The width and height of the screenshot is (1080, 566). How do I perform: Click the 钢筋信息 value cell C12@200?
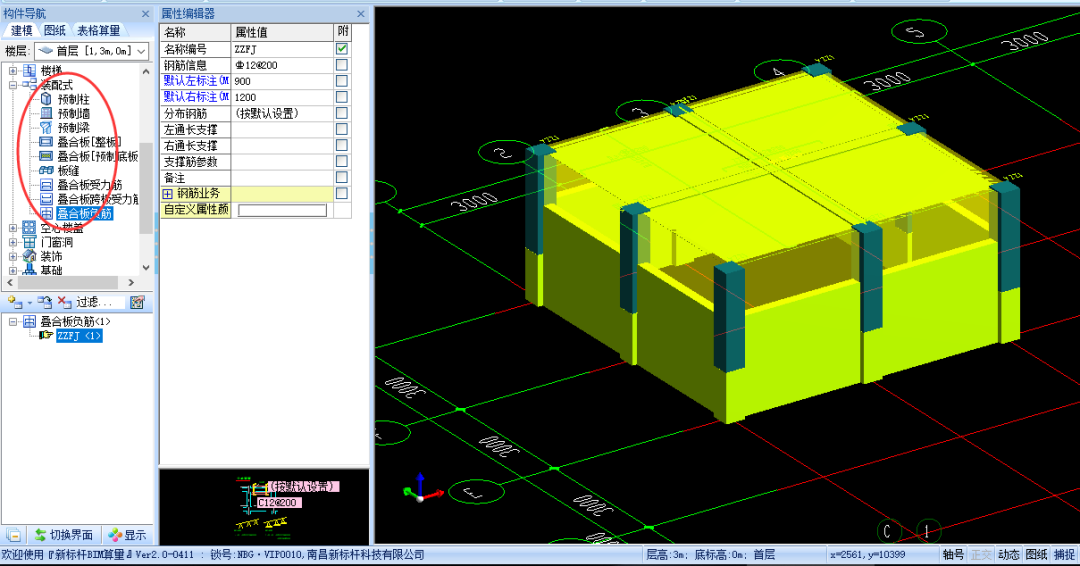(282, 65)
